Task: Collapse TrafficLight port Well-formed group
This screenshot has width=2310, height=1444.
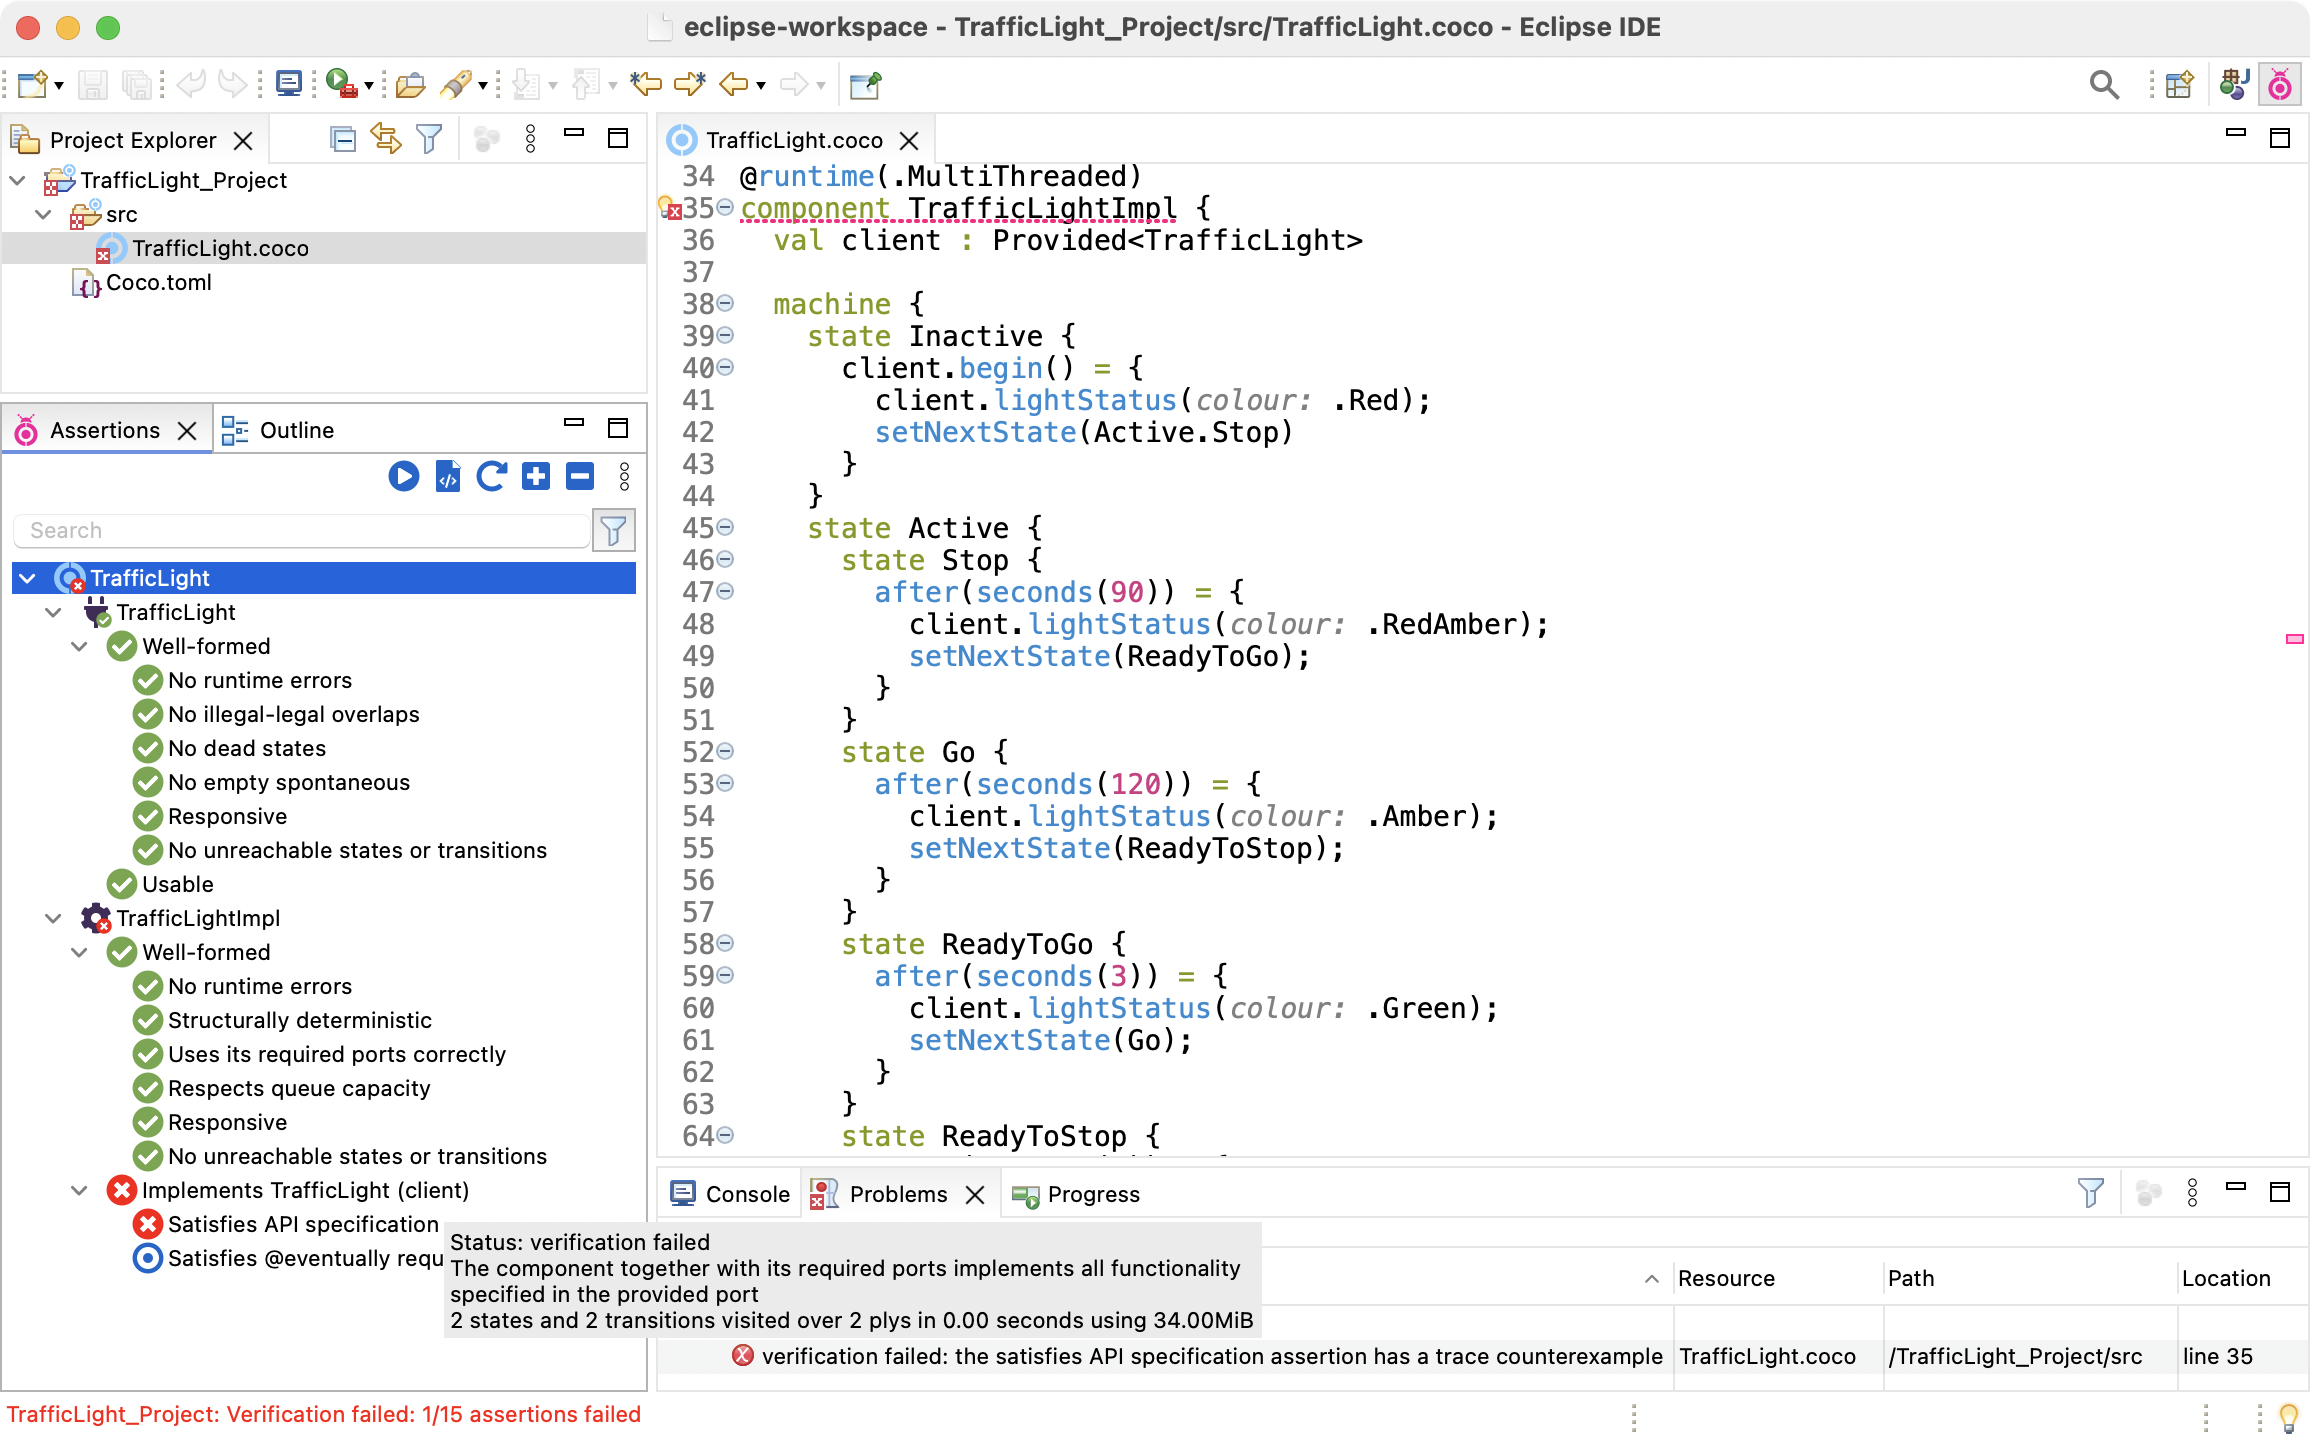Action: pyautogui.click(x=80, y=646)
